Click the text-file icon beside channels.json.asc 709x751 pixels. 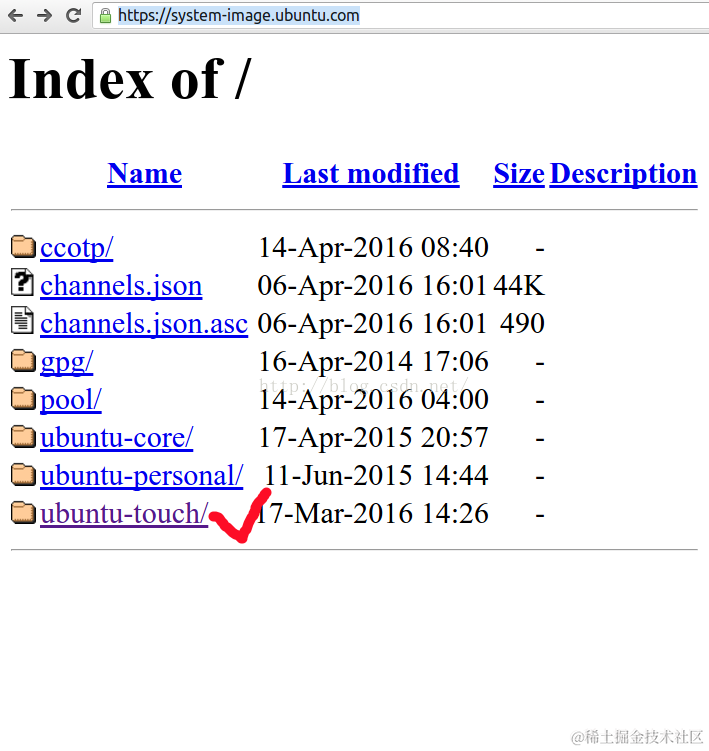point(22,320)
